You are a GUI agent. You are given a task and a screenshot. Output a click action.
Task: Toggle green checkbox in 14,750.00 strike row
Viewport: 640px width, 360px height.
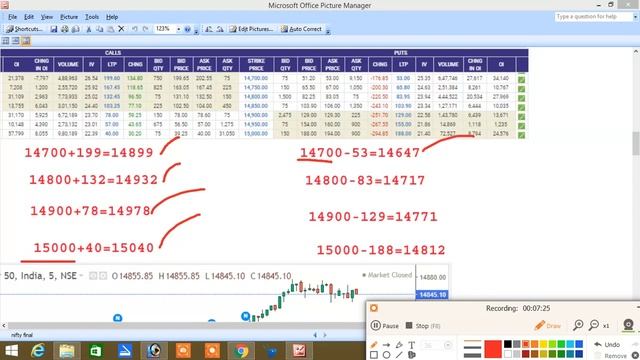tap(521, 89)
